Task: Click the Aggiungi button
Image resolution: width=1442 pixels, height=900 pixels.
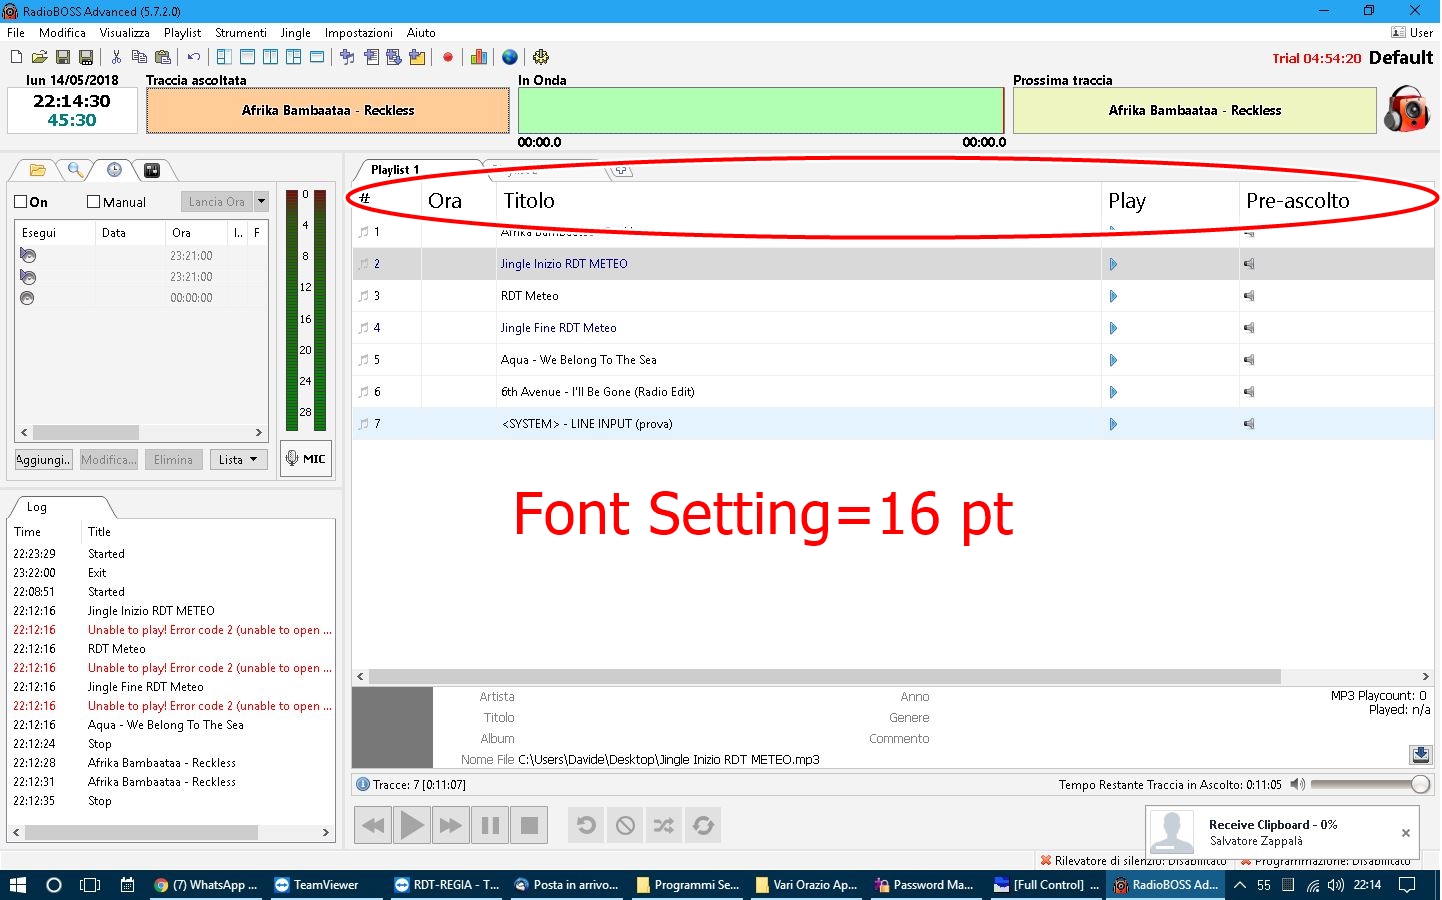Action: 44,460
